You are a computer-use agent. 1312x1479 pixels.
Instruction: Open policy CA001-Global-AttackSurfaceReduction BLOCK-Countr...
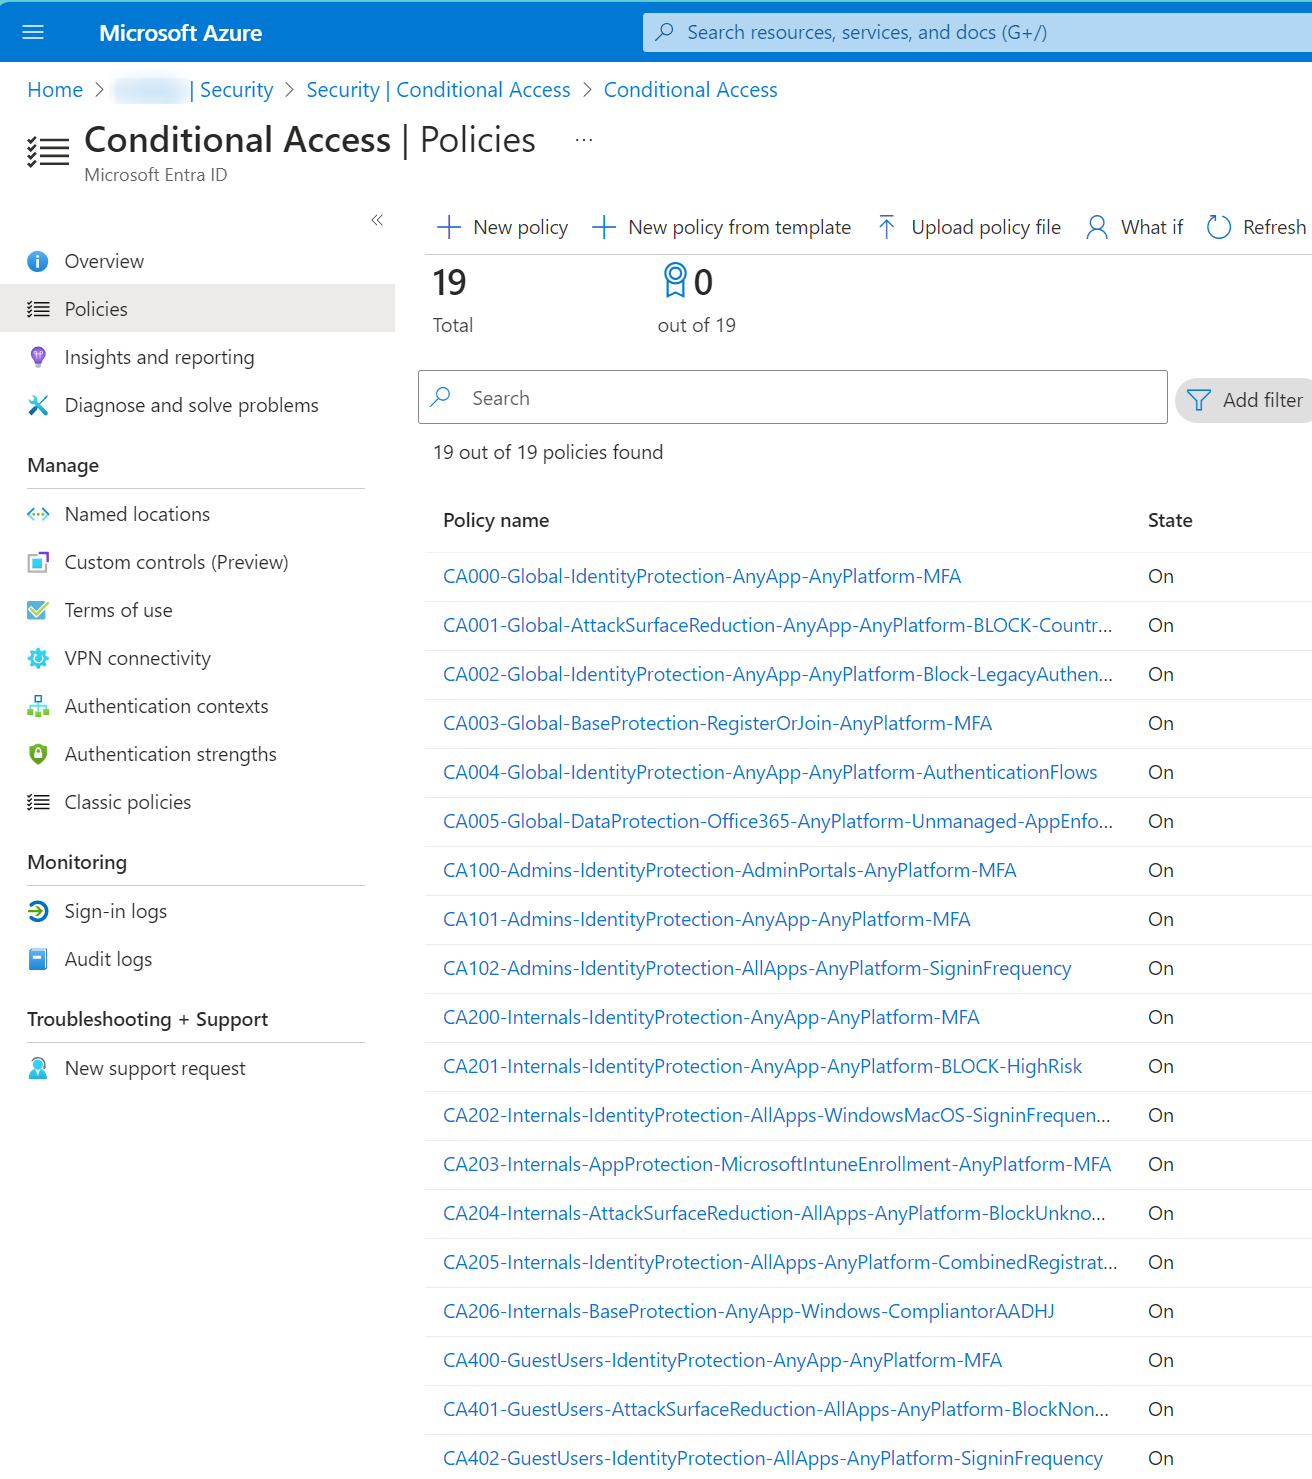coord(778,625)
